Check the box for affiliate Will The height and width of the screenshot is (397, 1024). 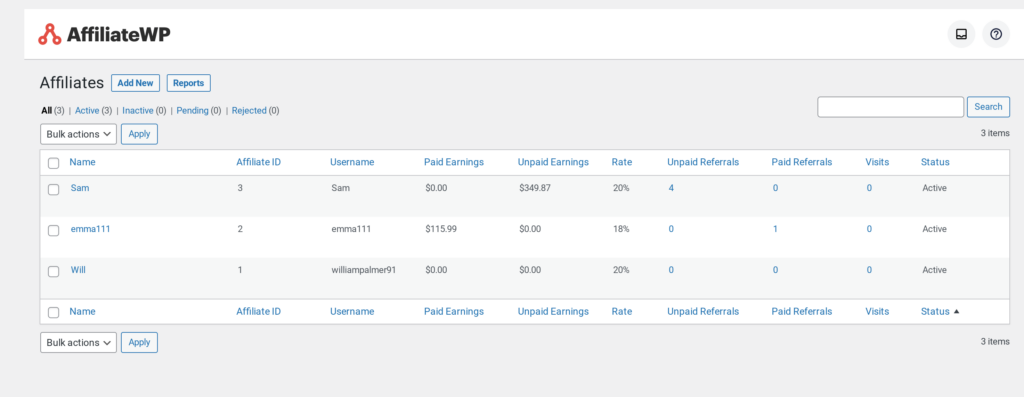click(54, 272)
